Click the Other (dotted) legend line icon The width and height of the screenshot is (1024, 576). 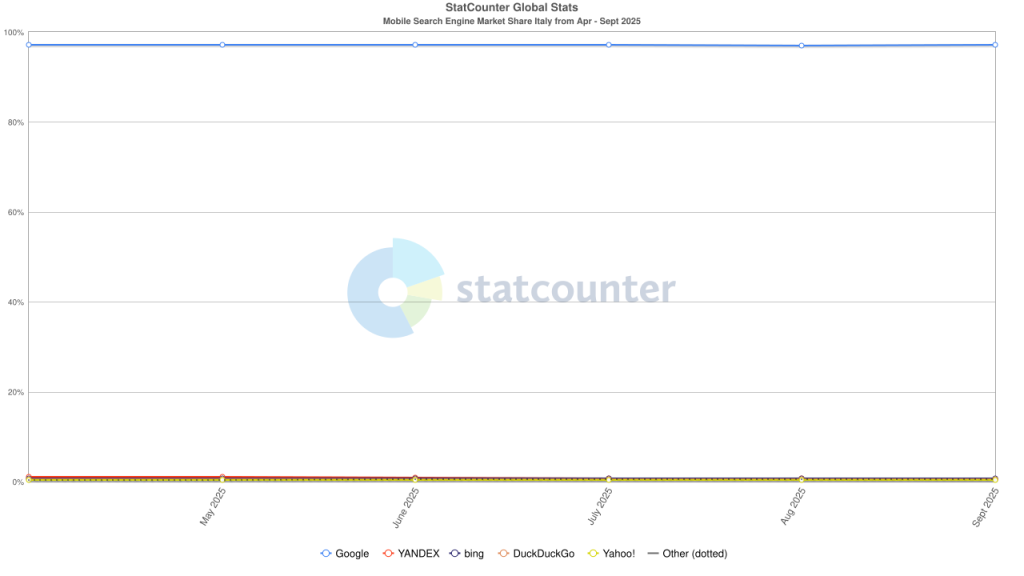[x=652, y=553]
